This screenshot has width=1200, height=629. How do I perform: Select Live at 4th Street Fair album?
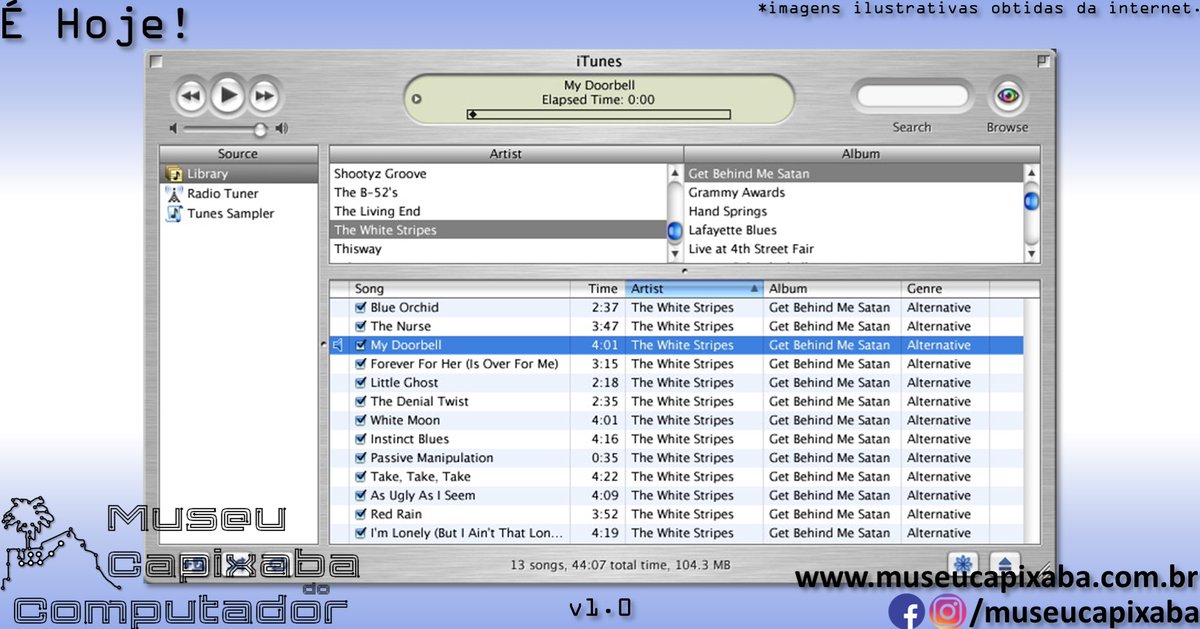855,249
